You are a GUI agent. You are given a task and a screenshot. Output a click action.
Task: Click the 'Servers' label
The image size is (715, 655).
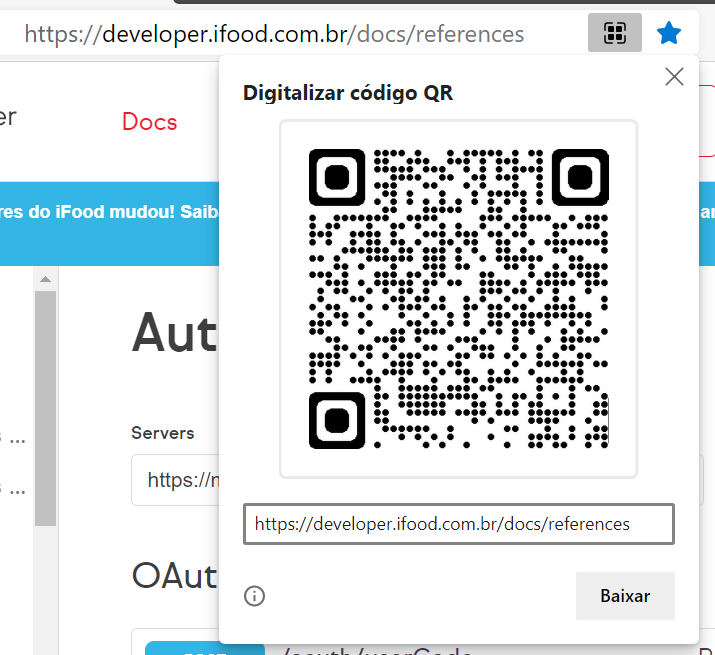pos(163,433)
